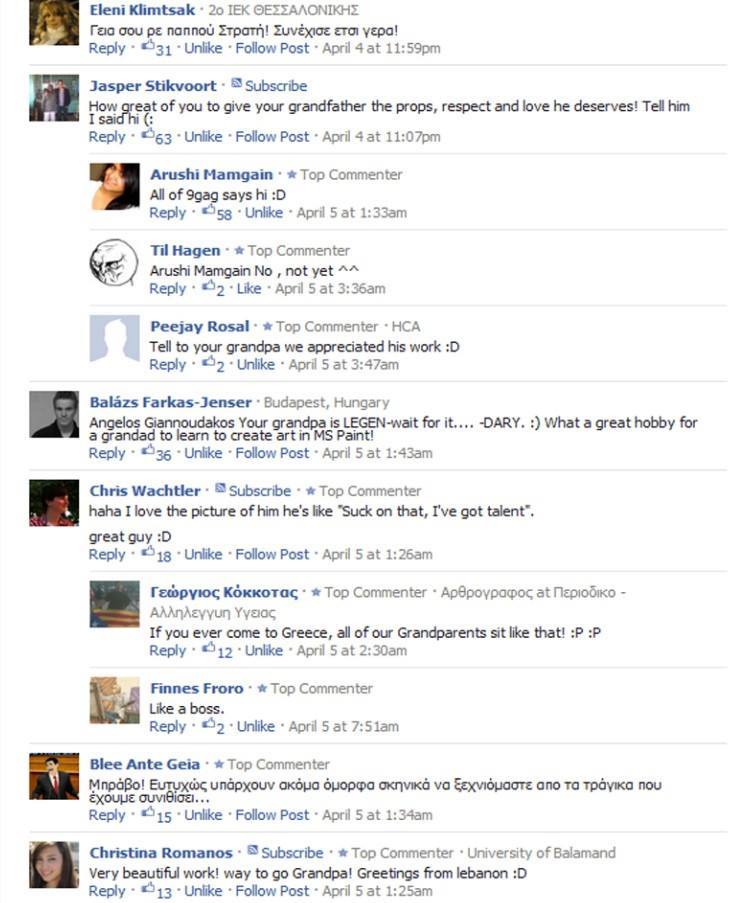The image size is (733, 903).
Task: Unlike Finnes Froro's 'Like a boss' reply
Action: click(x=256, y=726)
